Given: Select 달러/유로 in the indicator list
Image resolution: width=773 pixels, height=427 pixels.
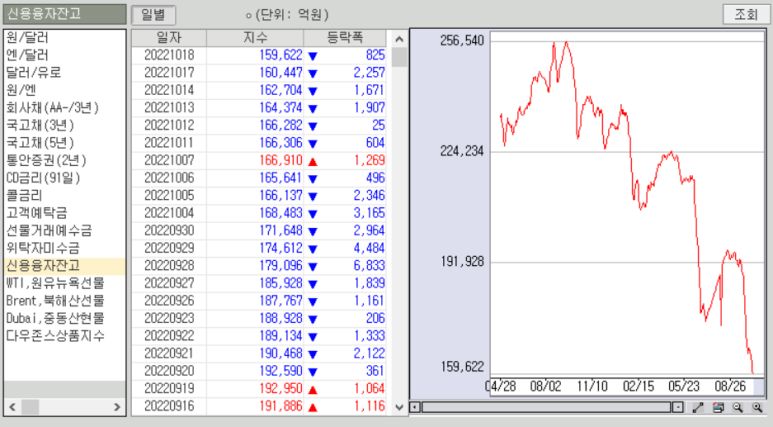Looking at the screenshot, I should [64, 72].
